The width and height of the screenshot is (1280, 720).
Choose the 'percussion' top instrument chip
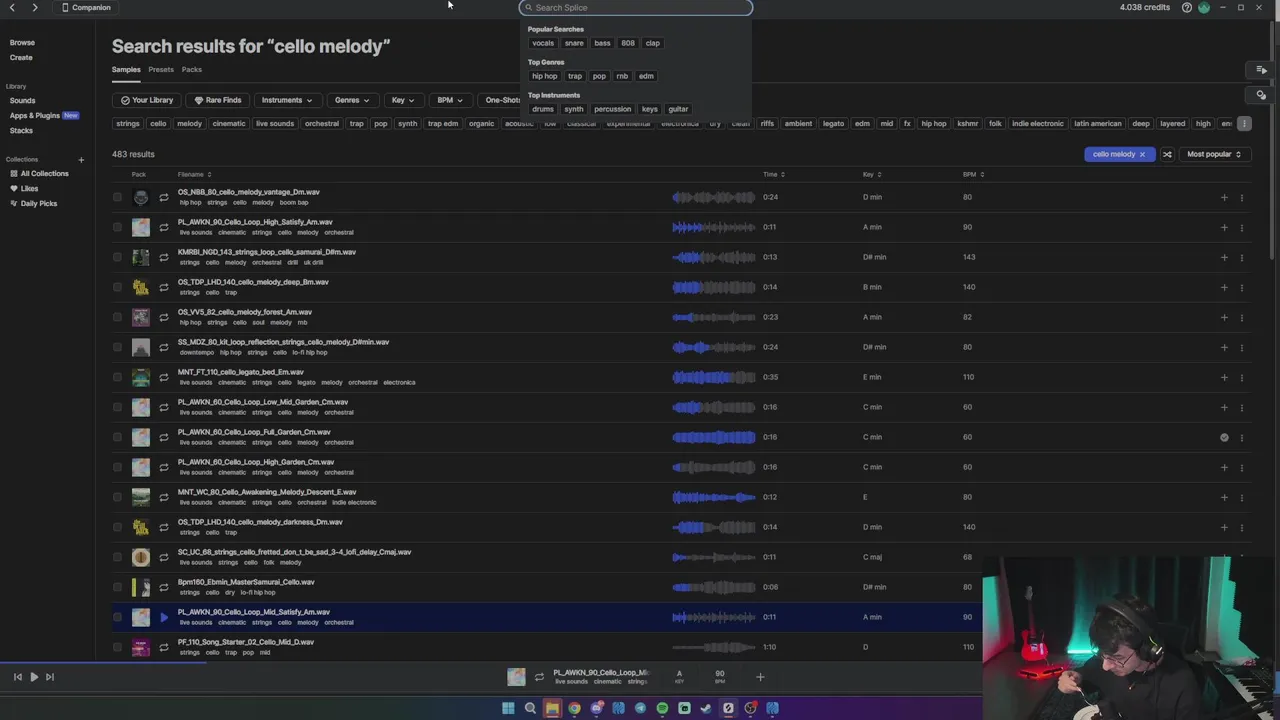point(612,109)
